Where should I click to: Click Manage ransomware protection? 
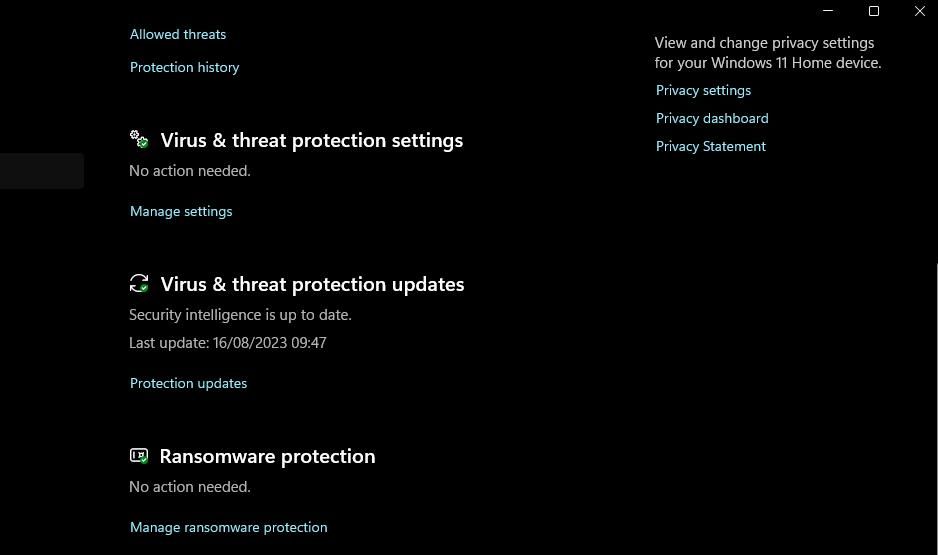coord(228,527)
